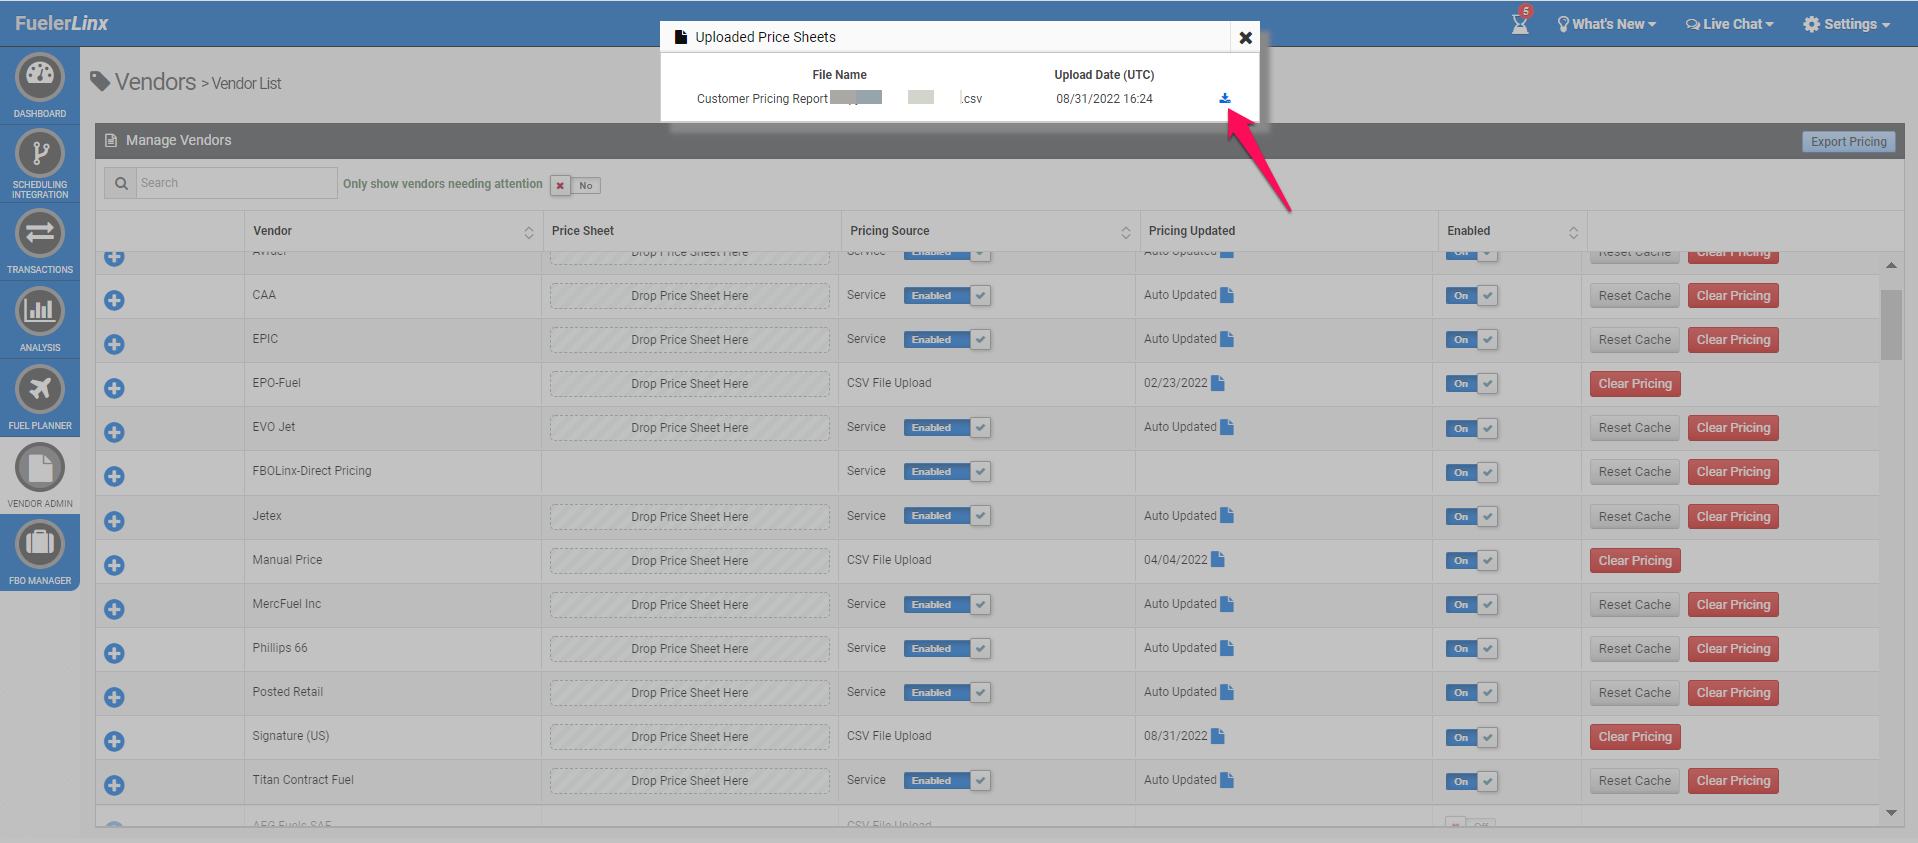Turn off the Manual Price On switch

click(1472, 560)
